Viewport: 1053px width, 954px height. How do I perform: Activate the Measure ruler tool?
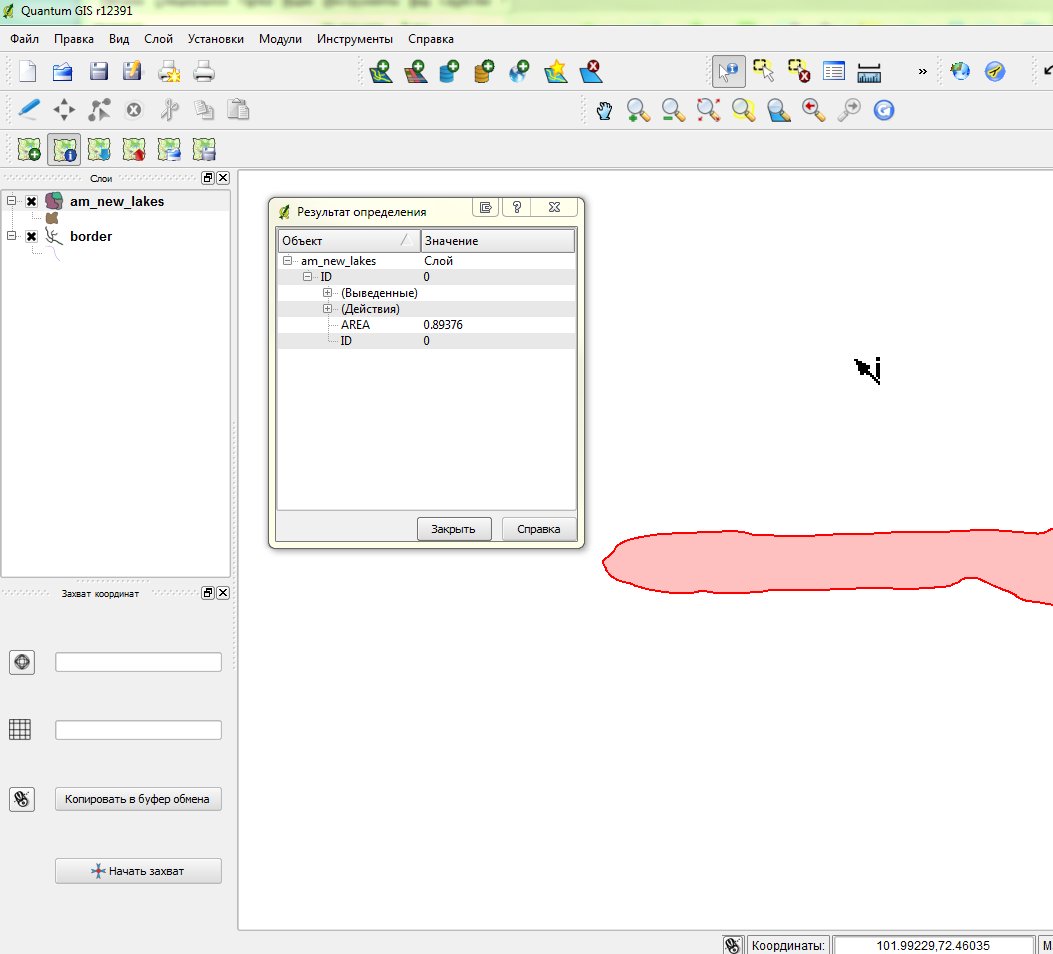click(x=869, y=71)
